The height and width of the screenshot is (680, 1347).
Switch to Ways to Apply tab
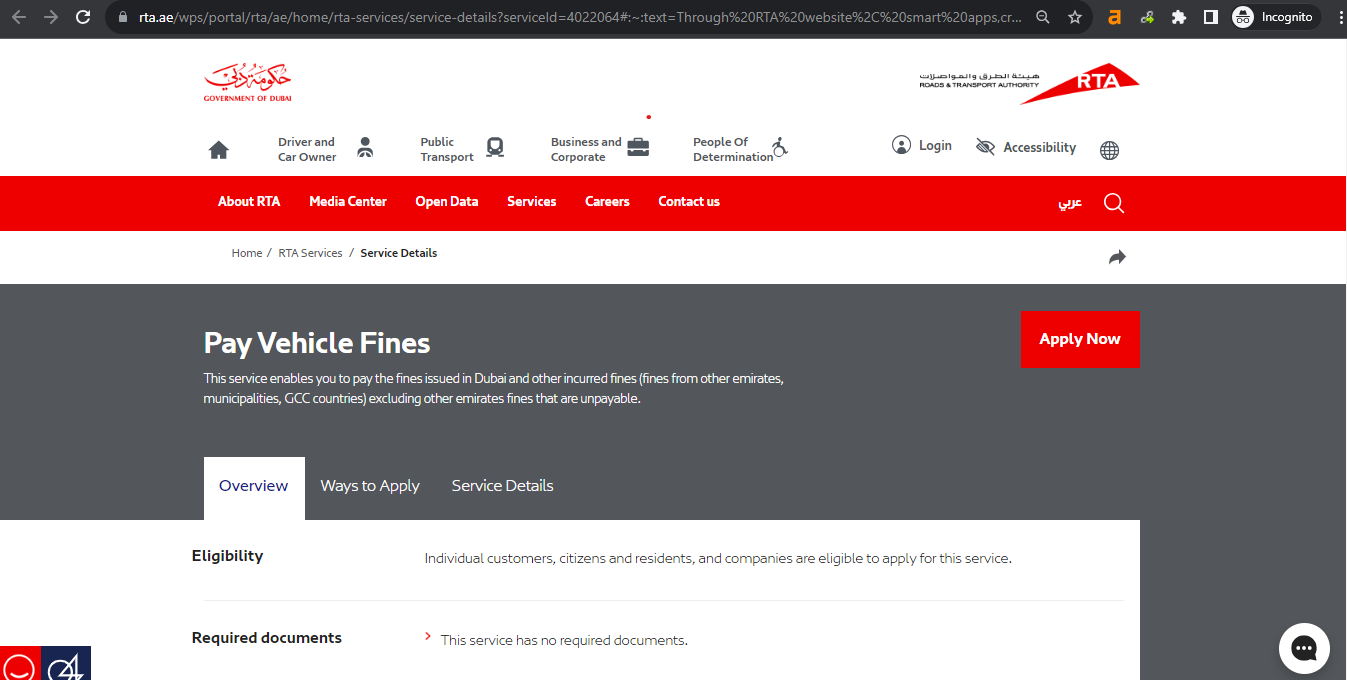pos(370,486)
